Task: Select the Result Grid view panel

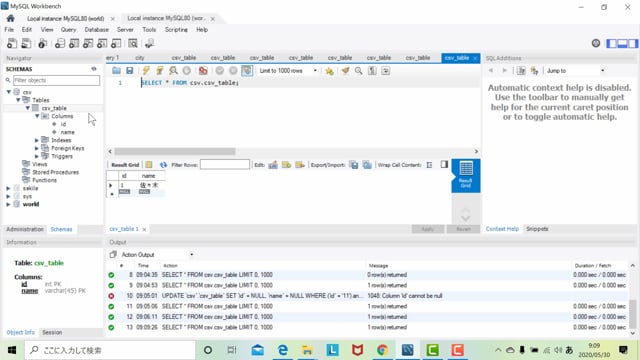Action: [x=466, y=175]
